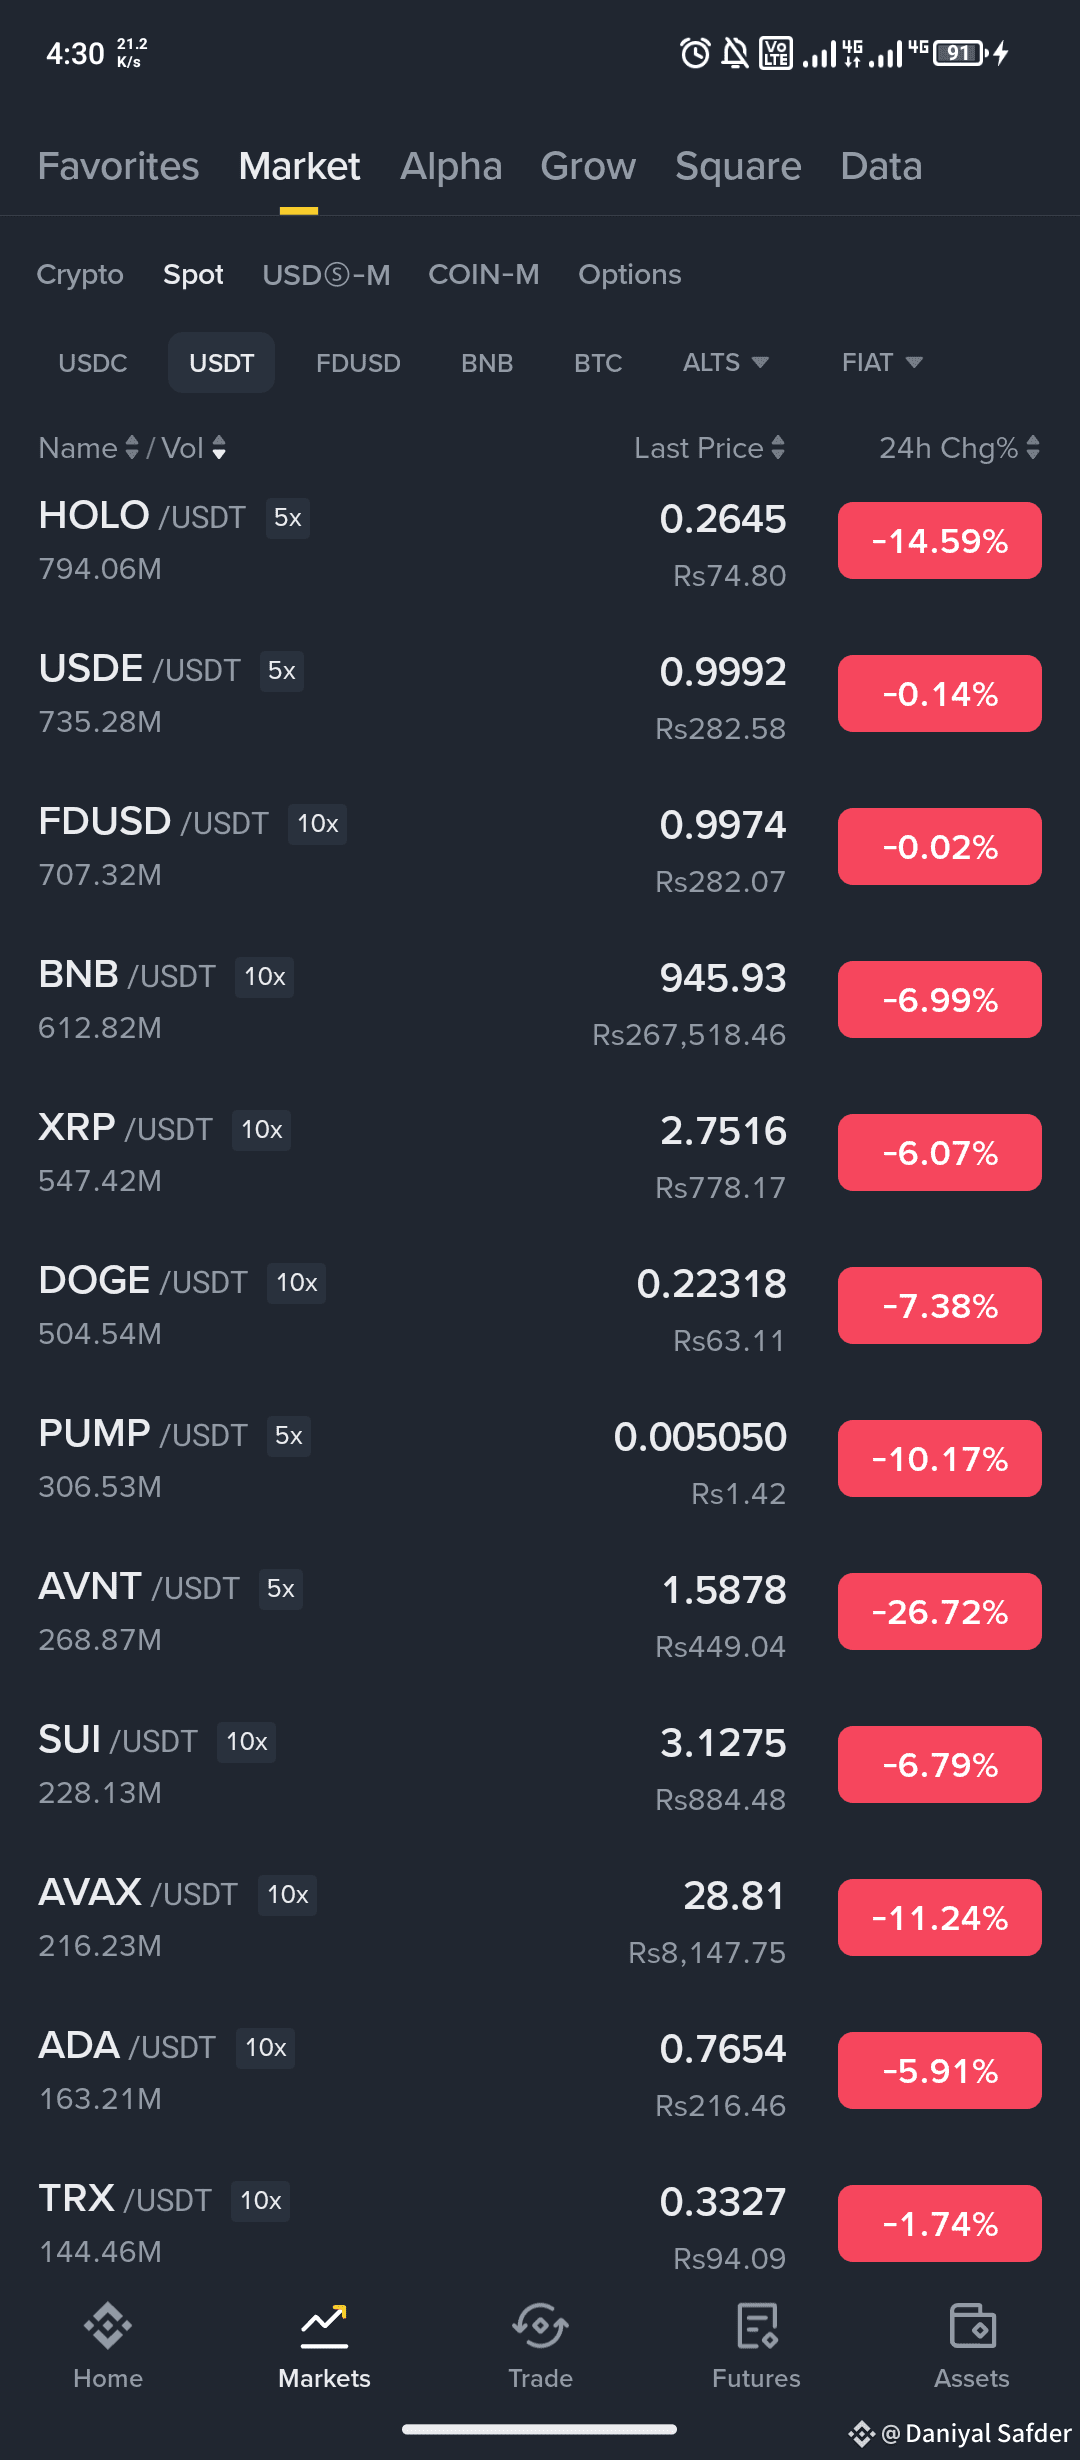Viewport: 1080px width, 2460px height.
Task: Select the BTC quote filter
Action: 598,363
